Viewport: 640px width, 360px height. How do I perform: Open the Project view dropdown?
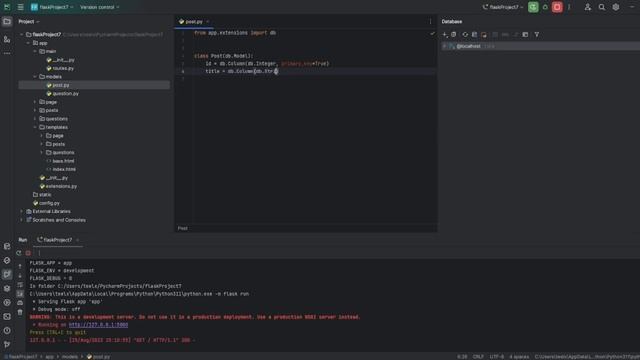(29, 22)
